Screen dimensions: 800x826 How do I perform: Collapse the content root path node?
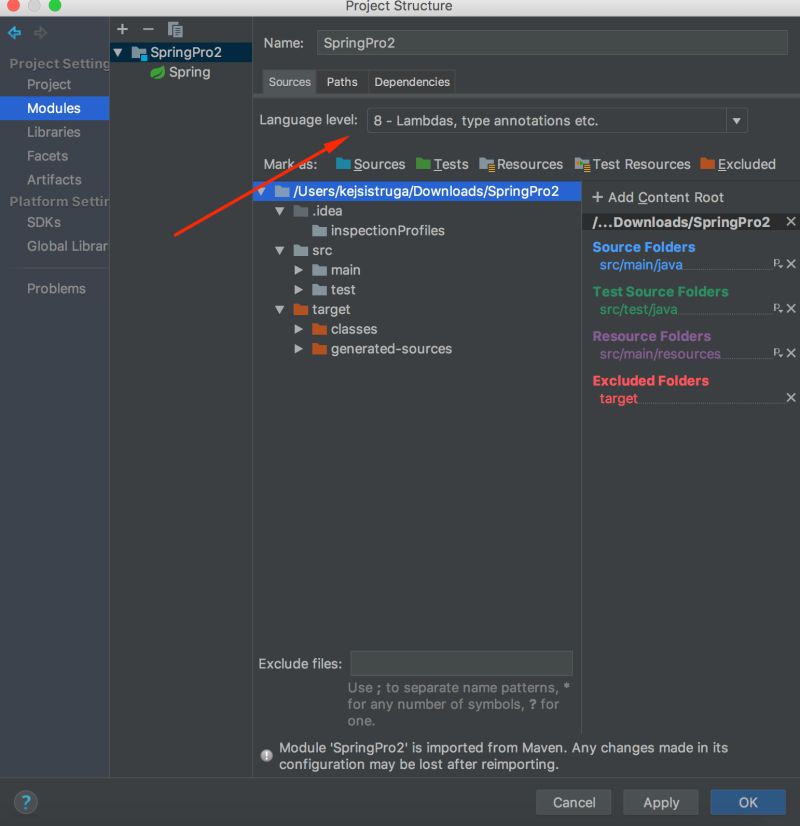click(x=261, y=191)
